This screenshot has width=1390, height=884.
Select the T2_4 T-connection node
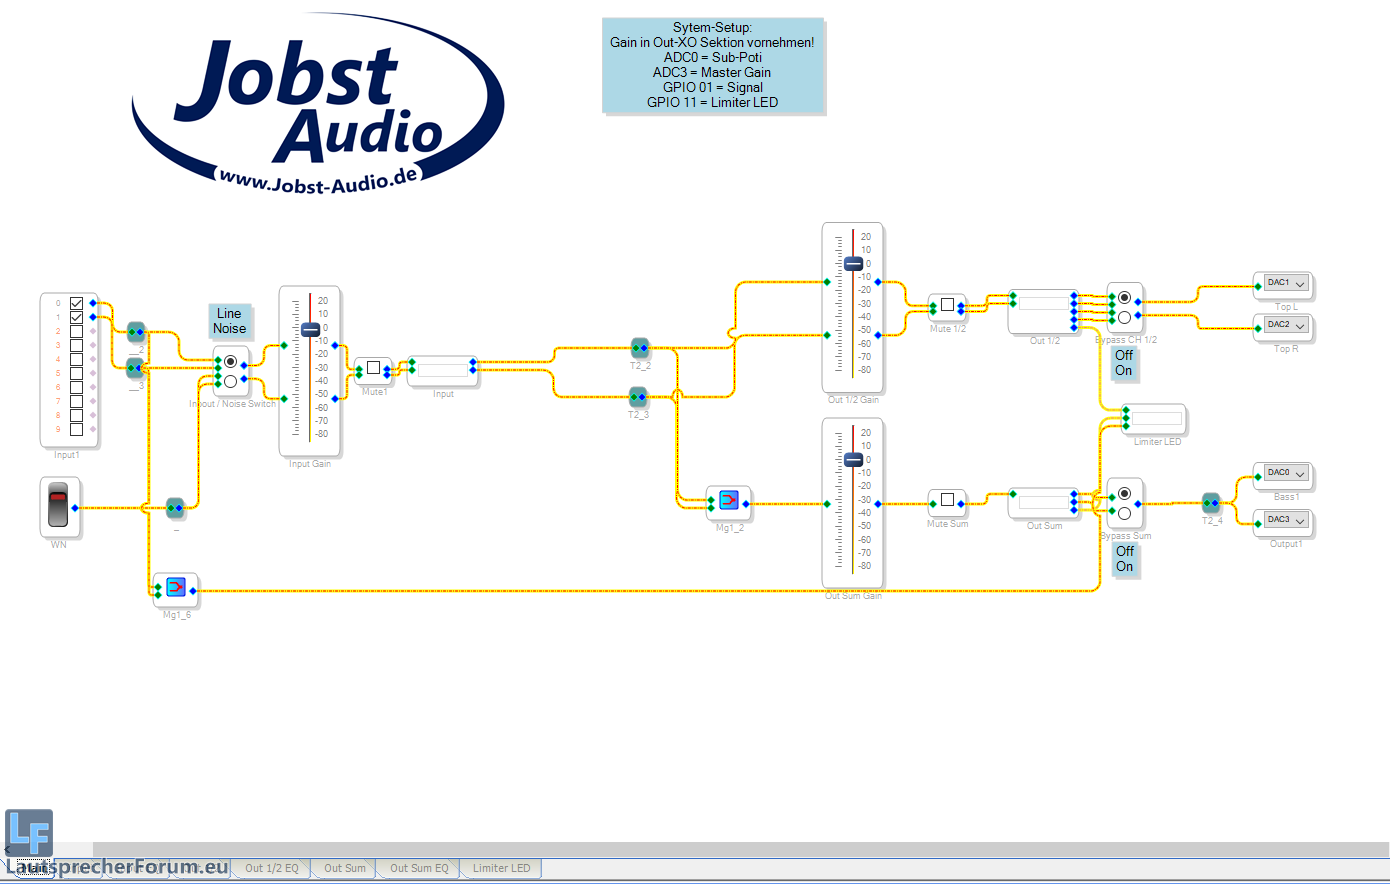pos(1211,503)
